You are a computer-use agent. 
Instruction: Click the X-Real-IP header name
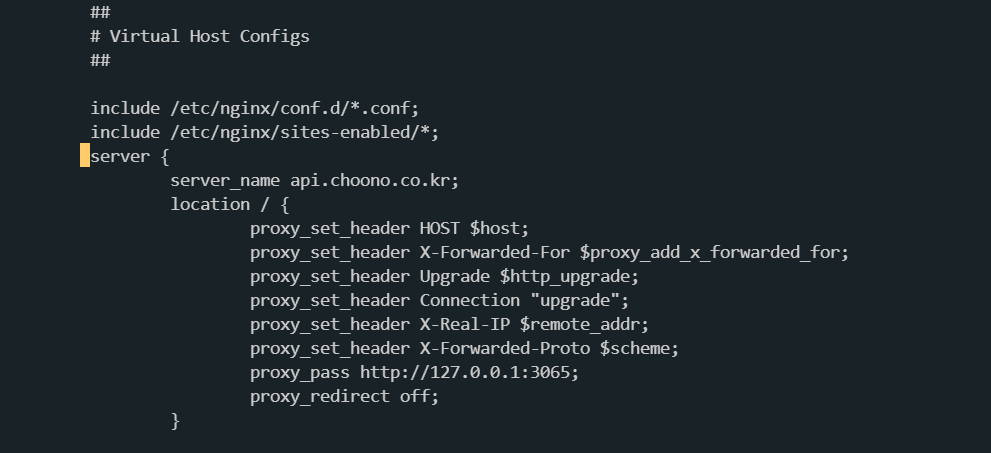tap(465, 324)
